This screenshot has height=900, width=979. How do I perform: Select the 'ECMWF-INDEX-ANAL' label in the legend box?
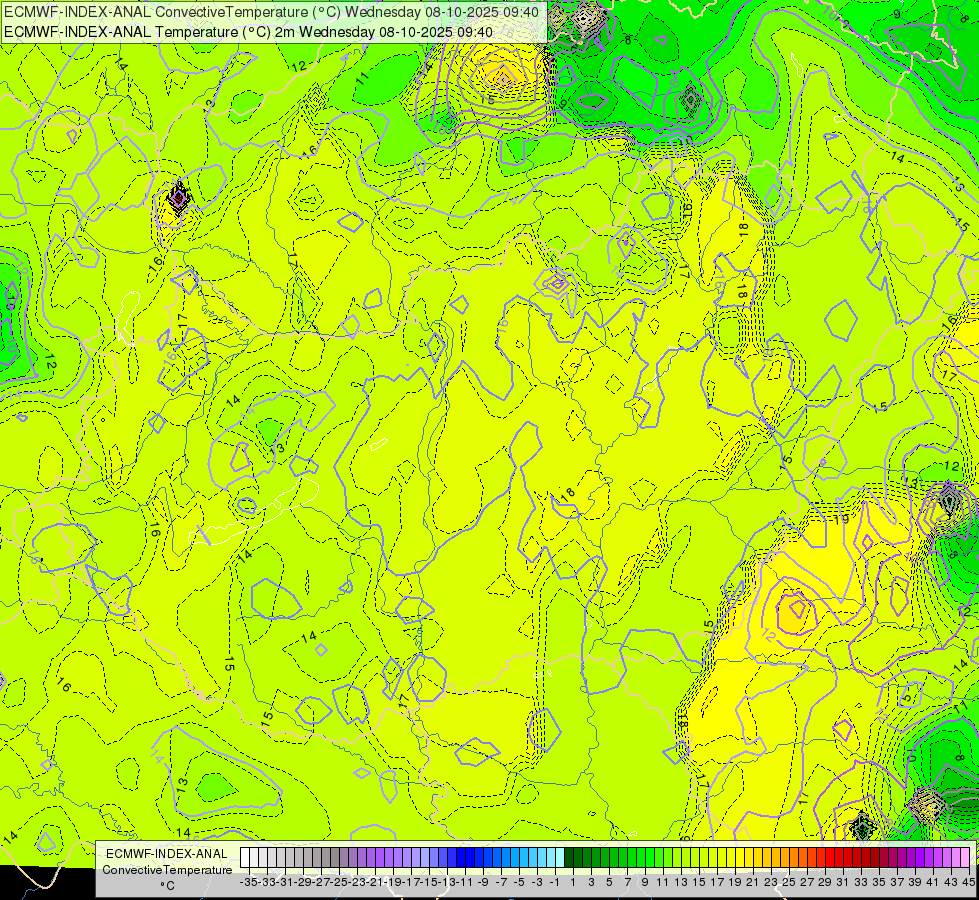[x=167, y=854]
